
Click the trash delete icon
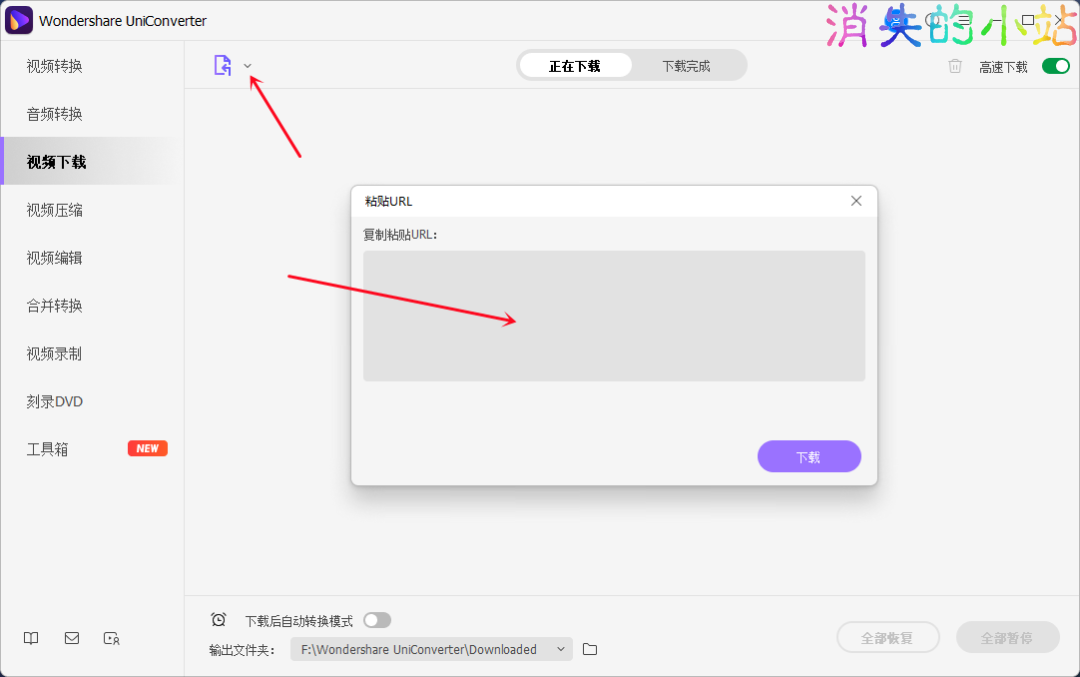point(955,66)
